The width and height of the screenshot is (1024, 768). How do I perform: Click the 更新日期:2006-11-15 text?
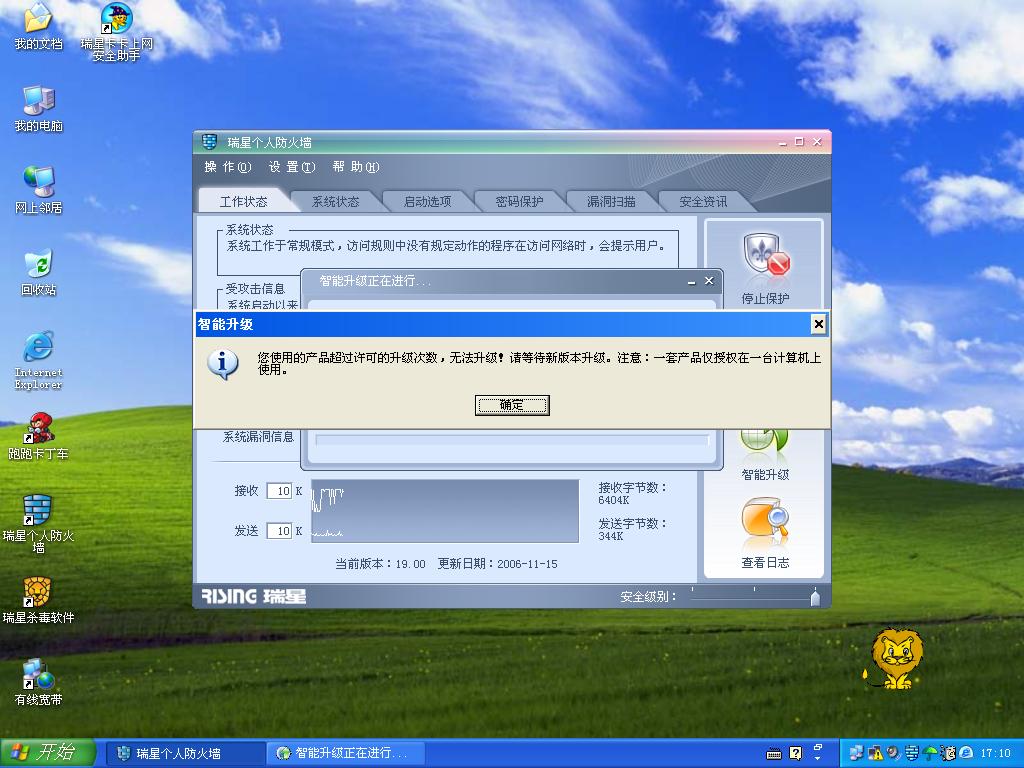click(x=498, y=564)
